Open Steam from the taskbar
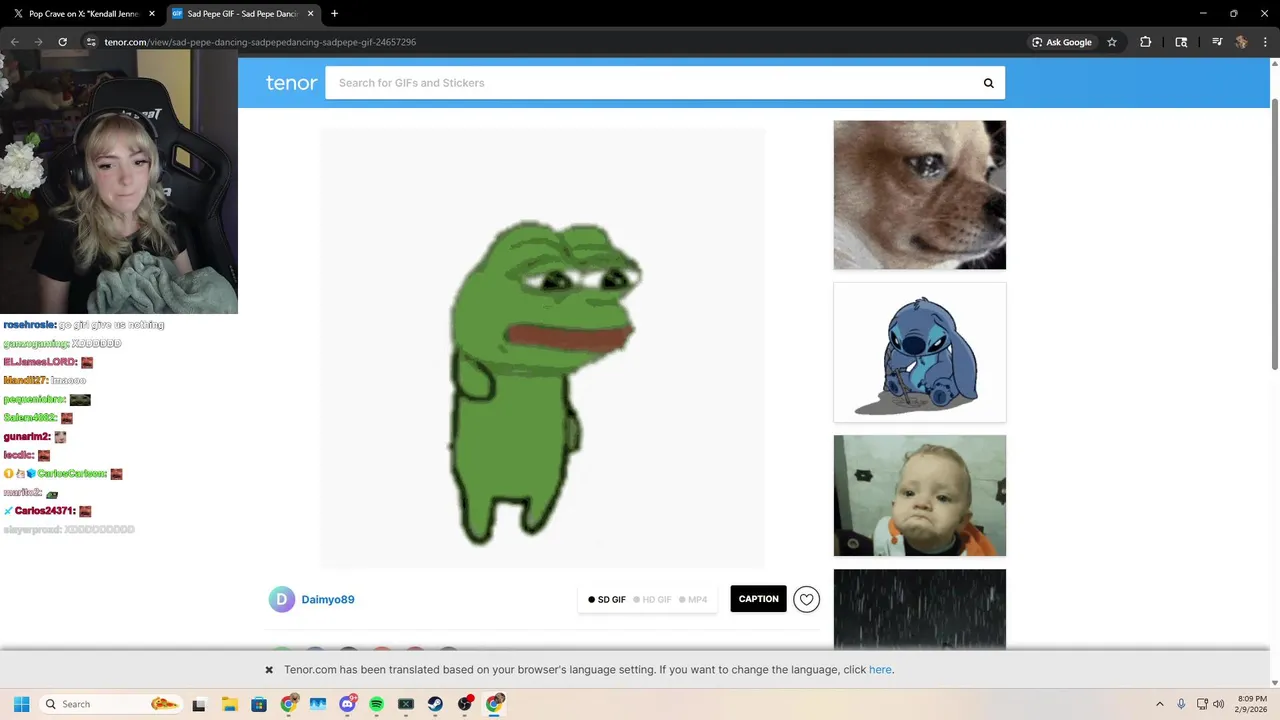1280x720 pixels. tap(435, 704)
